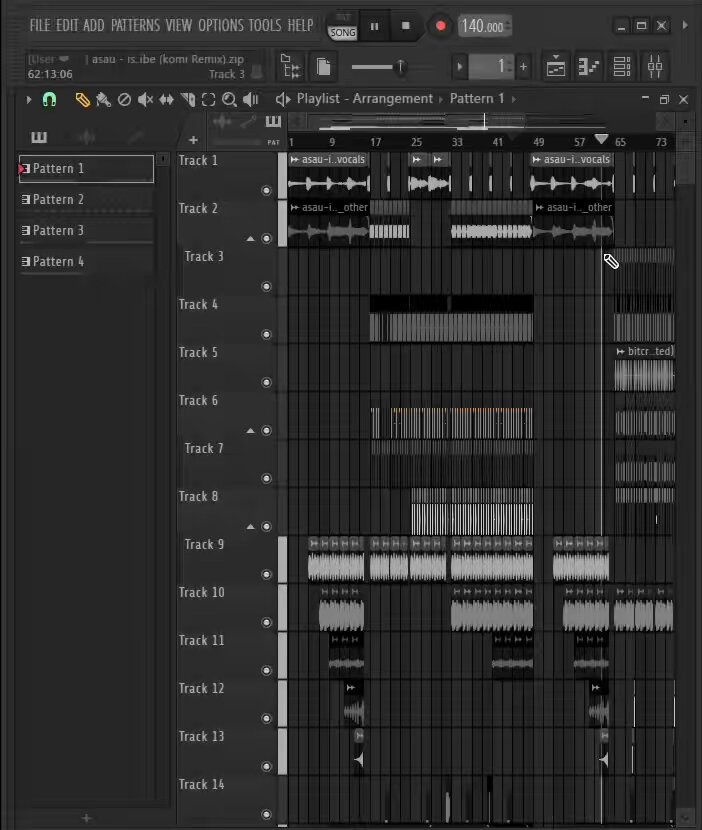Click the stop playback button
The width and height of the screenshot is (702, 830).
tap(406, 25)
